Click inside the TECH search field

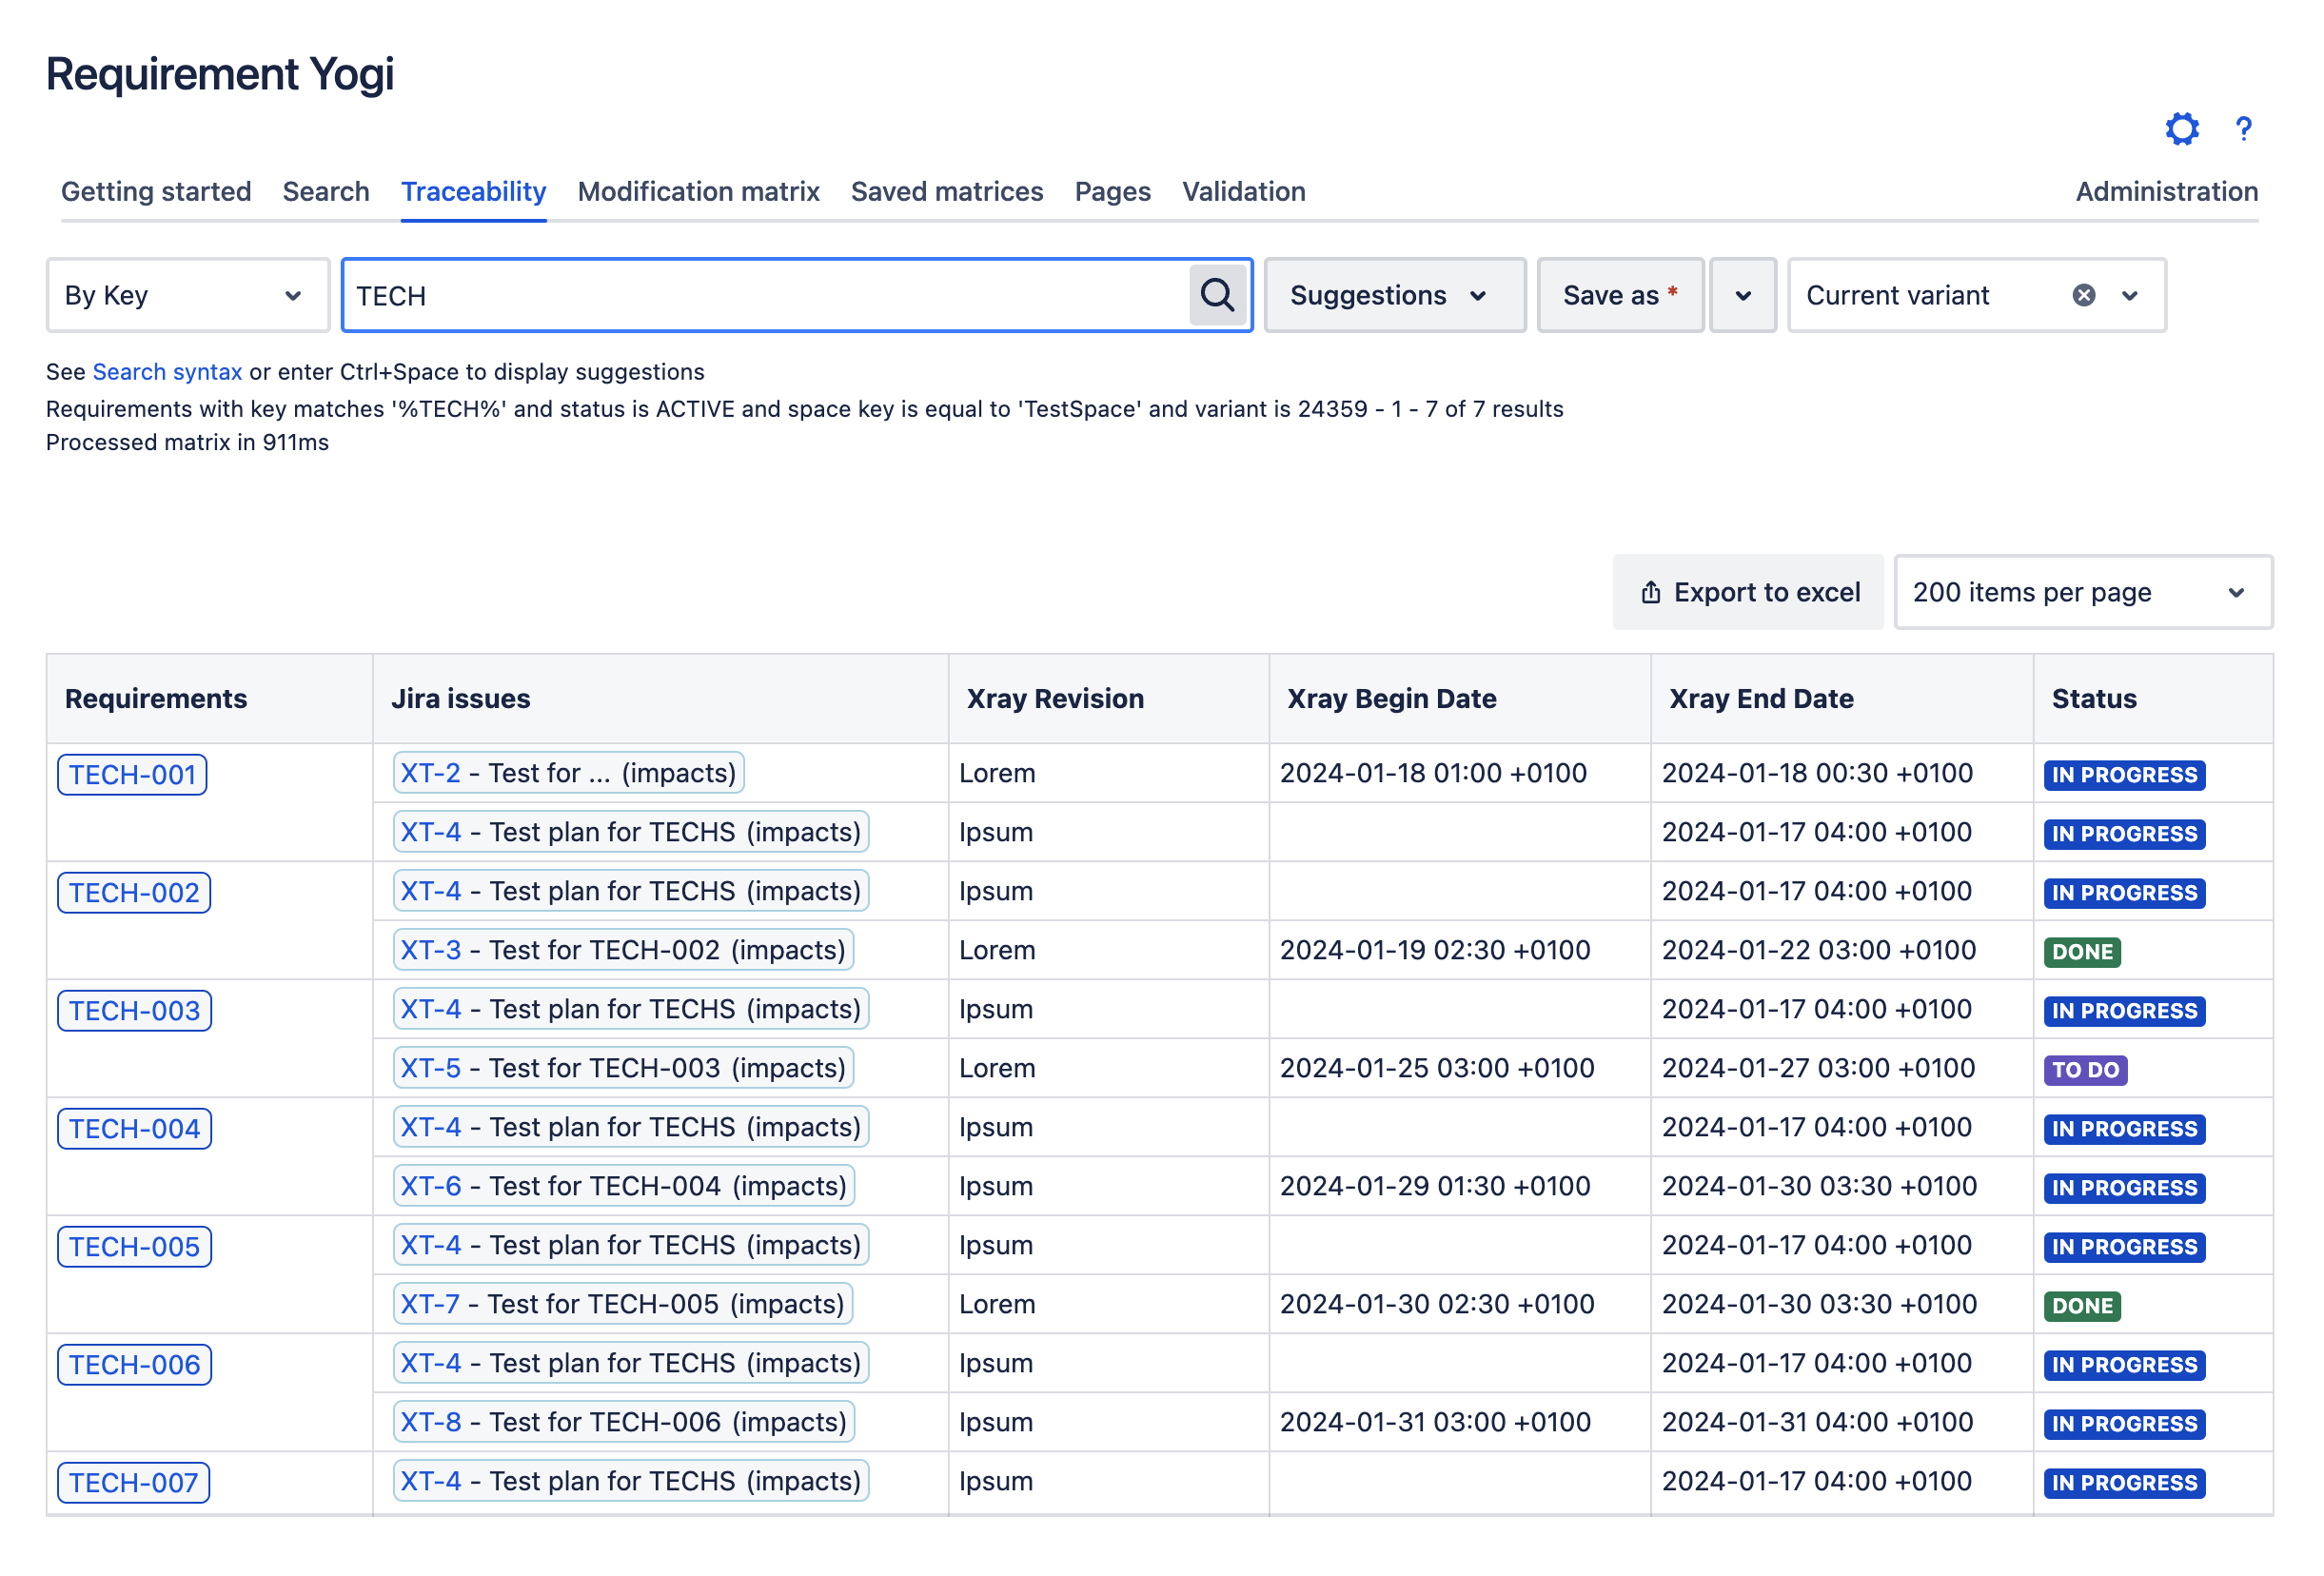[x=700, y=295]
